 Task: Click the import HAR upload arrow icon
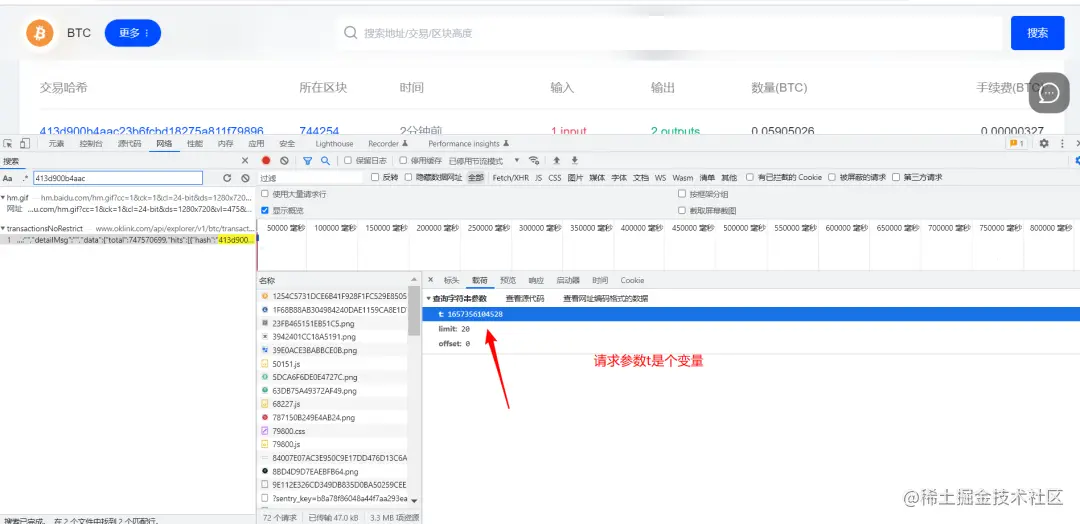(x=557, y=160)
